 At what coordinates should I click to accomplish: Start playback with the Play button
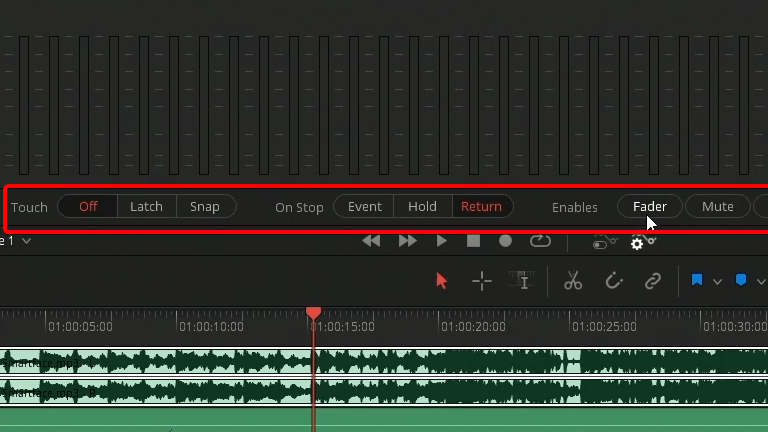point(441,241)
